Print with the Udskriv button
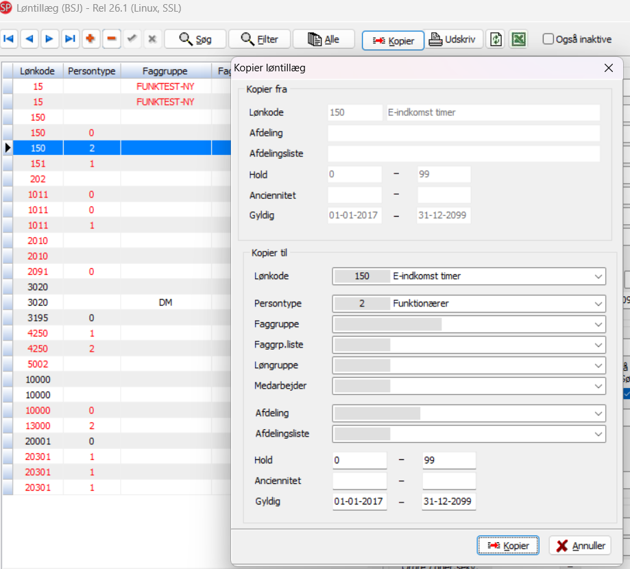The width and height of the screenshot is (630, 569). click(x=452, y=39)
